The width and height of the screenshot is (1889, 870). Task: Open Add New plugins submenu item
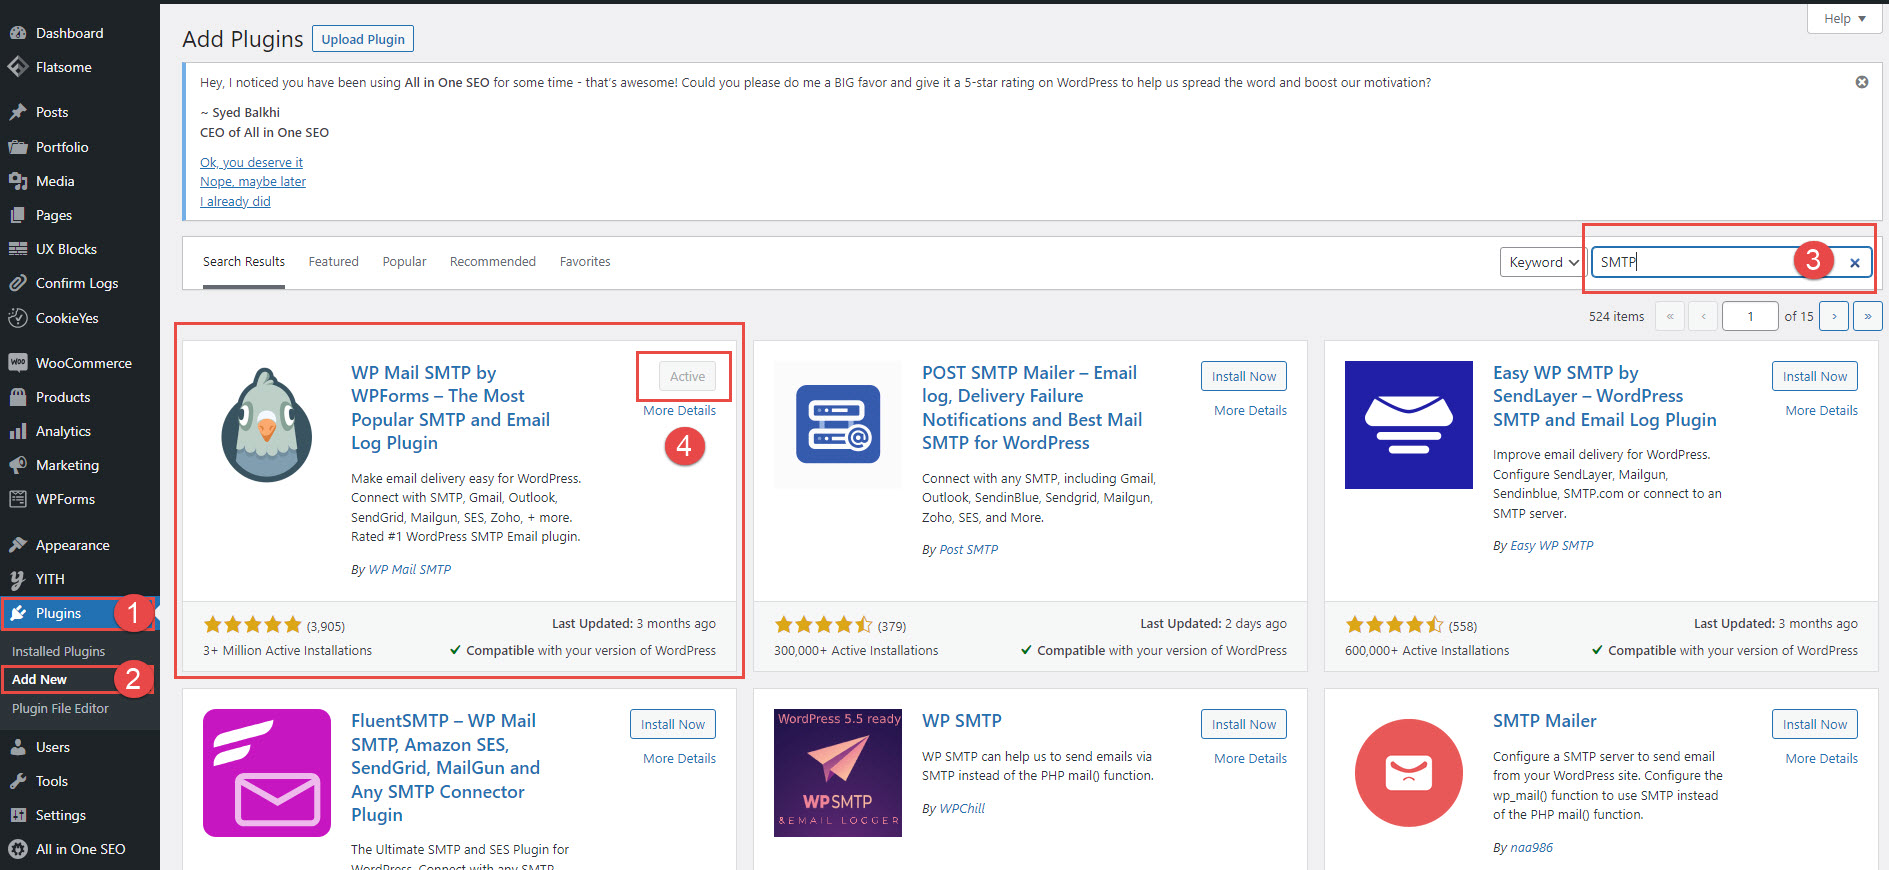(x=39, y=679)
